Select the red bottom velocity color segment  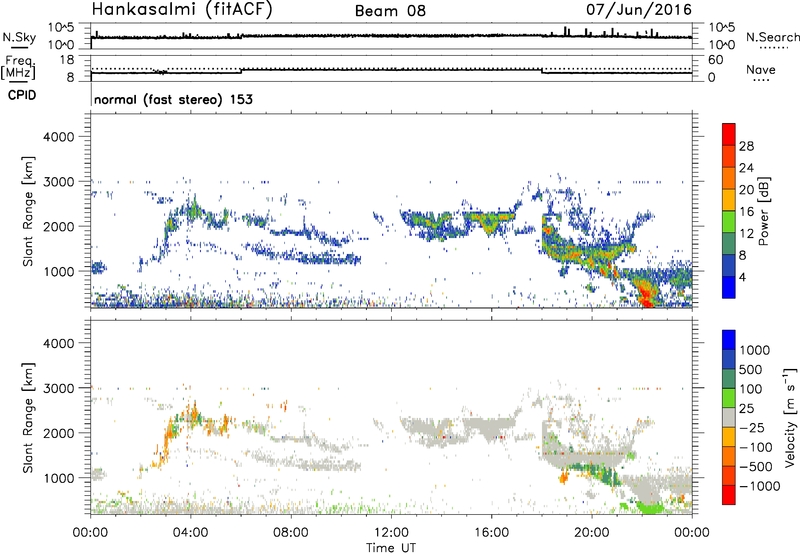(x=729, y=495)
